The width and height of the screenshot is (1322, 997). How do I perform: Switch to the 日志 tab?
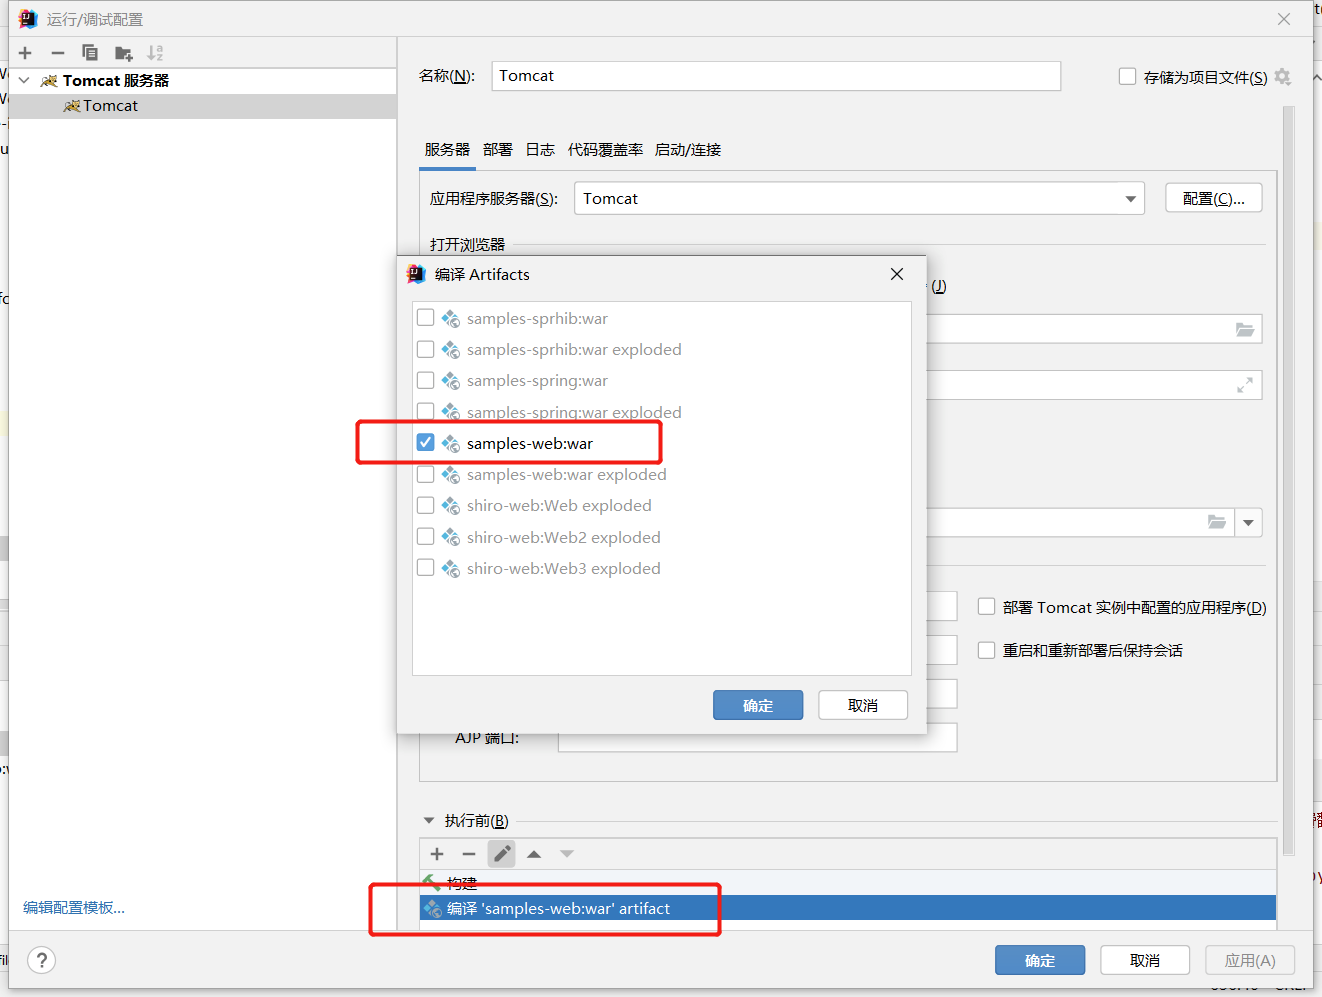click(540, 150)
